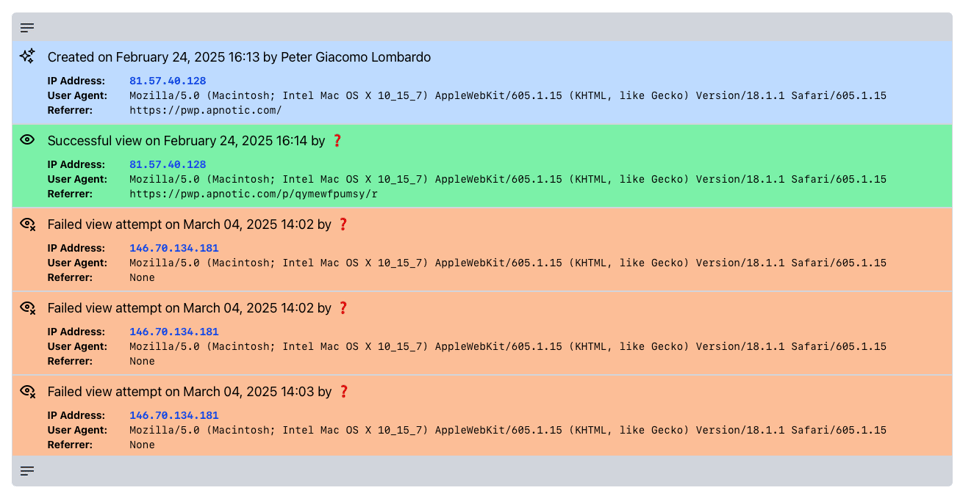This screenshot has height=493, width=960.
Task: Click the menu lines icon in bottom bar
Action: coord(27,471)
